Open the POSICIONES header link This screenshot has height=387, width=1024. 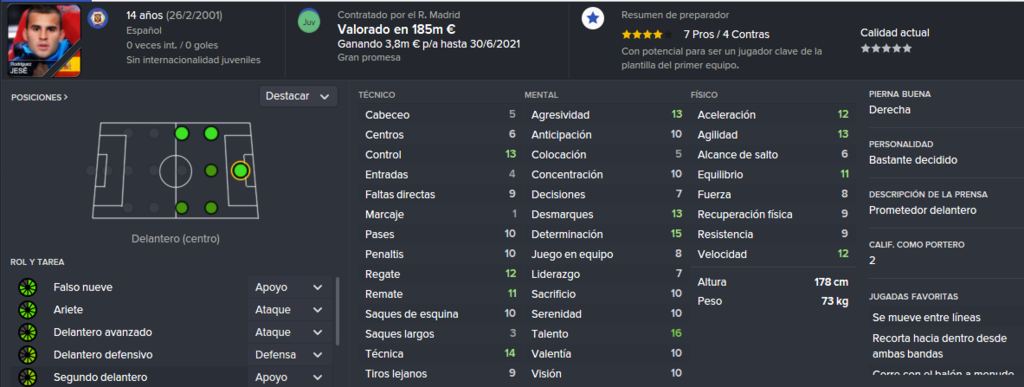click(39, 97)
